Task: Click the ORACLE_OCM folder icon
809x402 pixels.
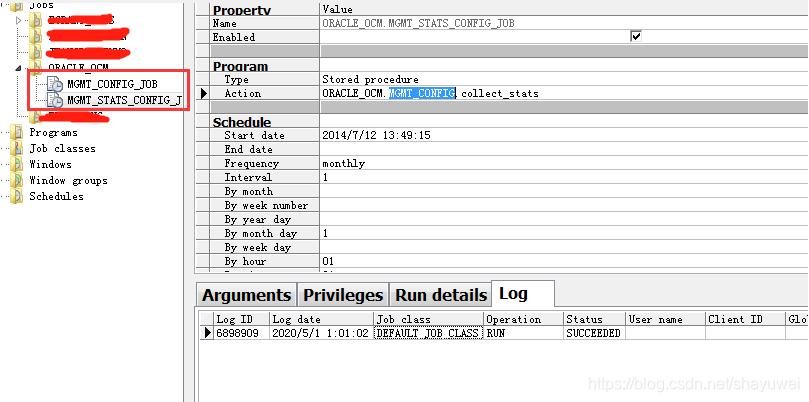Action: [x=36, y=68]
